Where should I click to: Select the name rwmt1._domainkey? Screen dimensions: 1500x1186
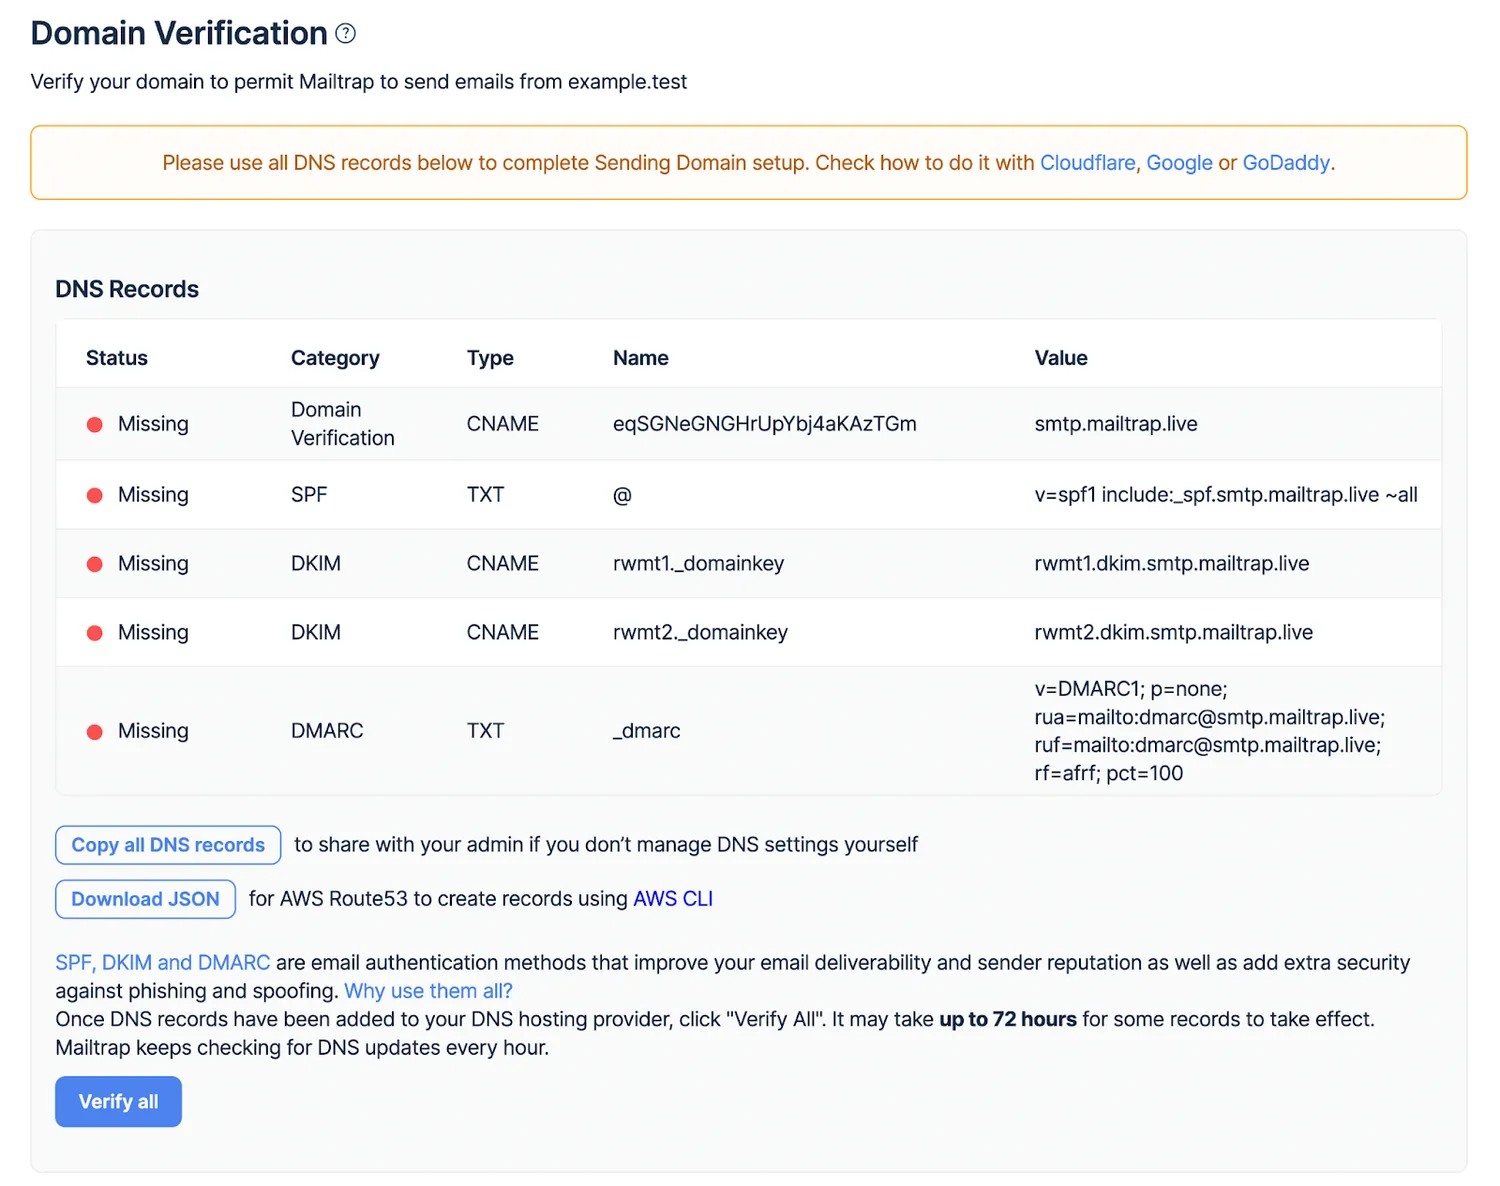click(x=698, y=564)
